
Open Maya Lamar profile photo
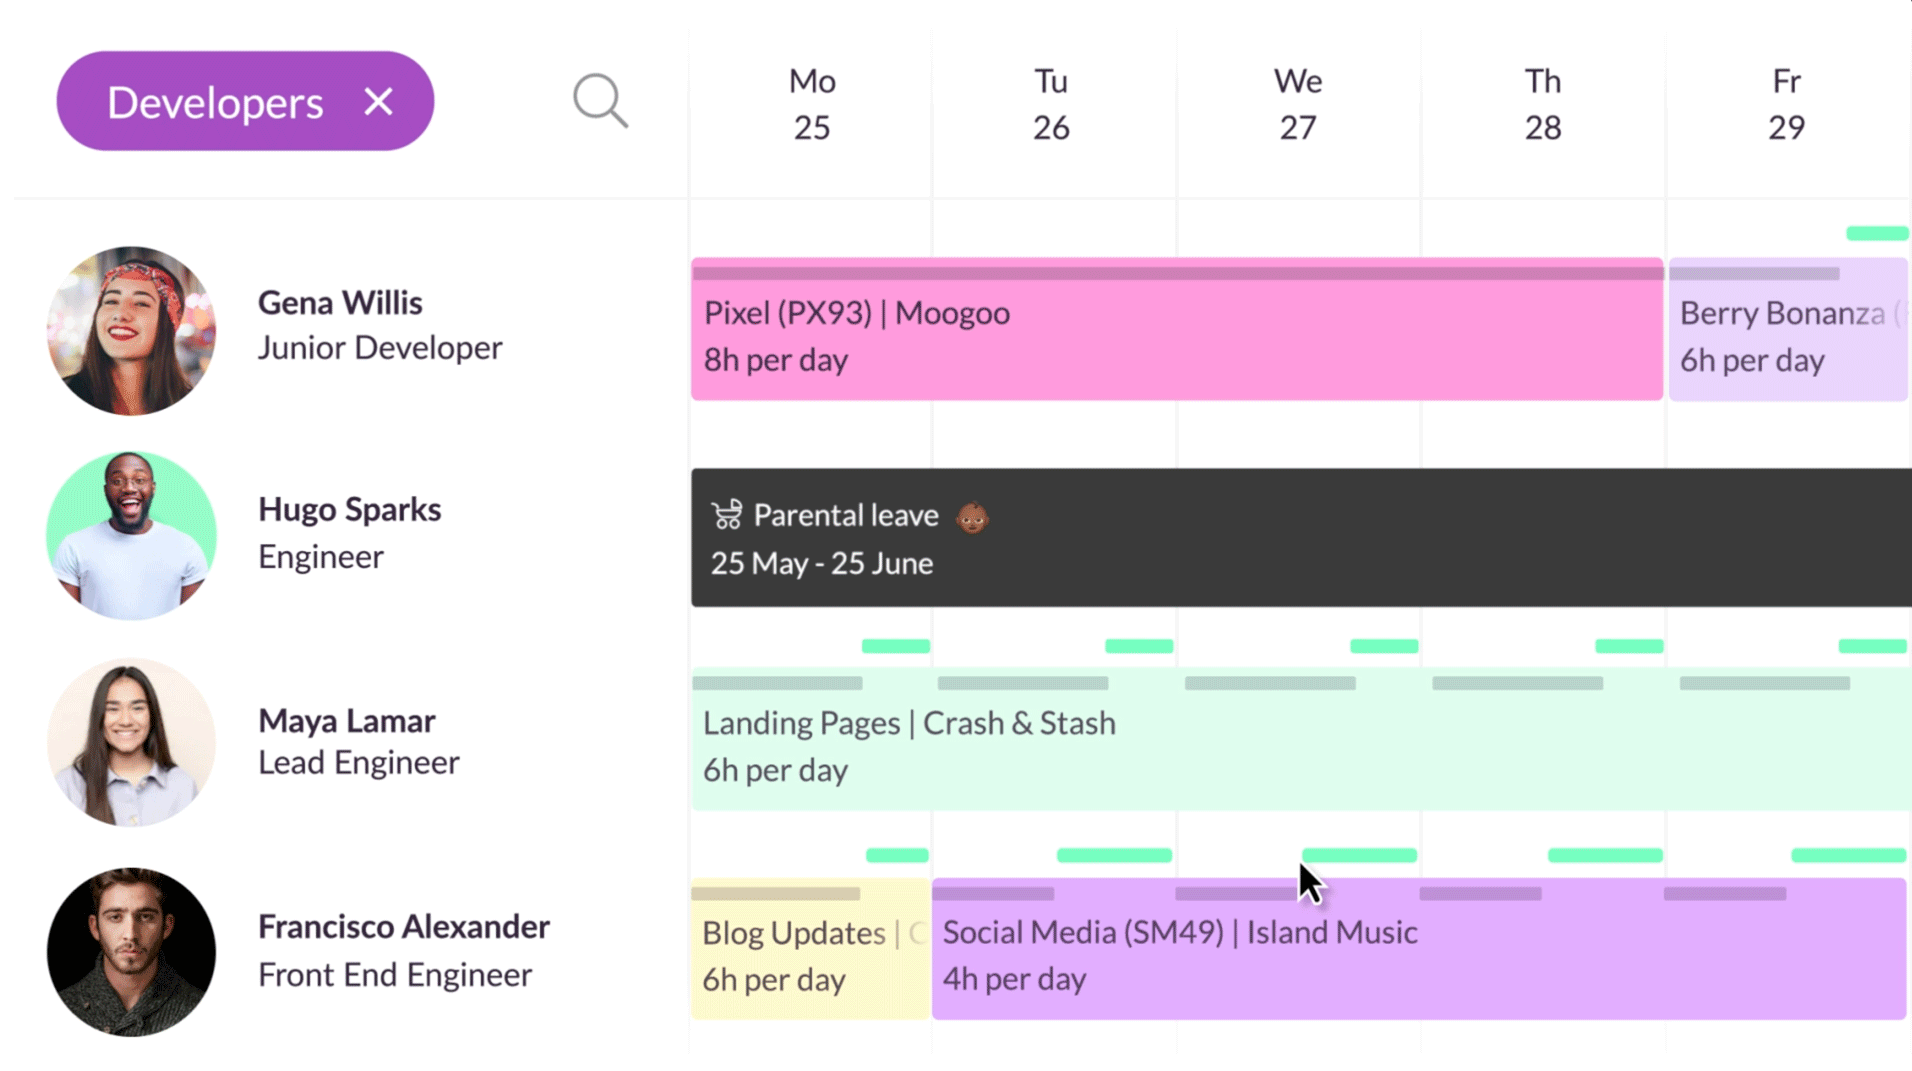(131, 742)
